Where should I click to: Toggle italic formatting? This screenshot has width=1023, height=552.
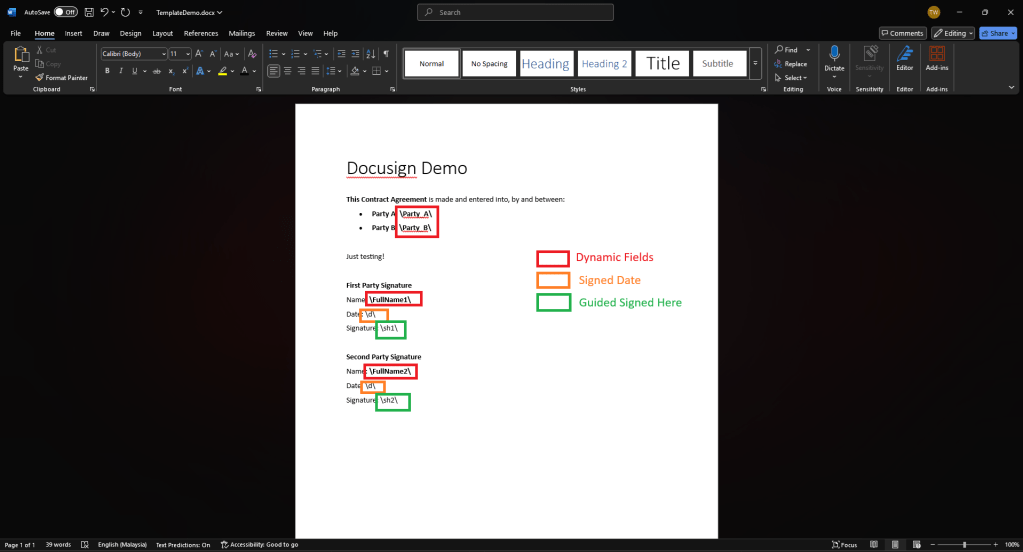click(x=121, y=71)
